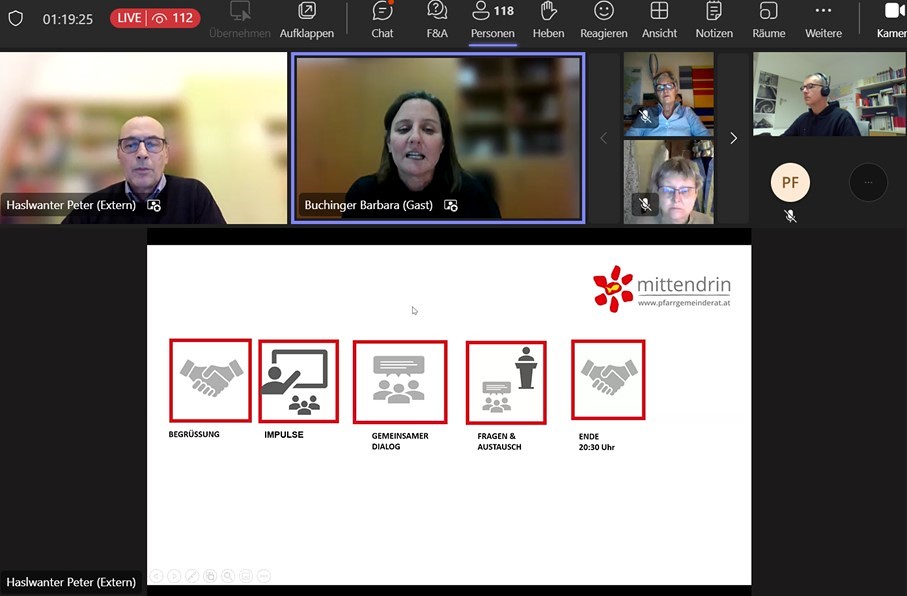Screen dimensions: 907x596
Task: Open the overflow participants ellipsis circle
Action: point(868,183)
